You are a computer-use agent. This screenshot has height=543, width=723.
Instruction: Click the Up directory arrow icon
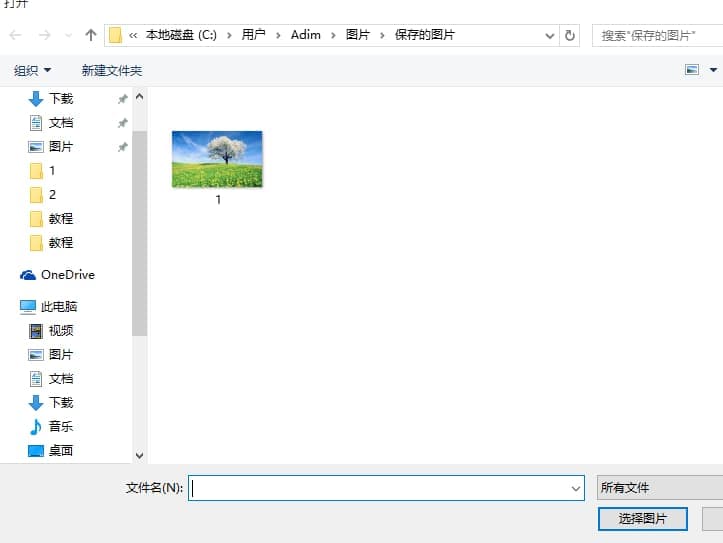coord(91,35)
